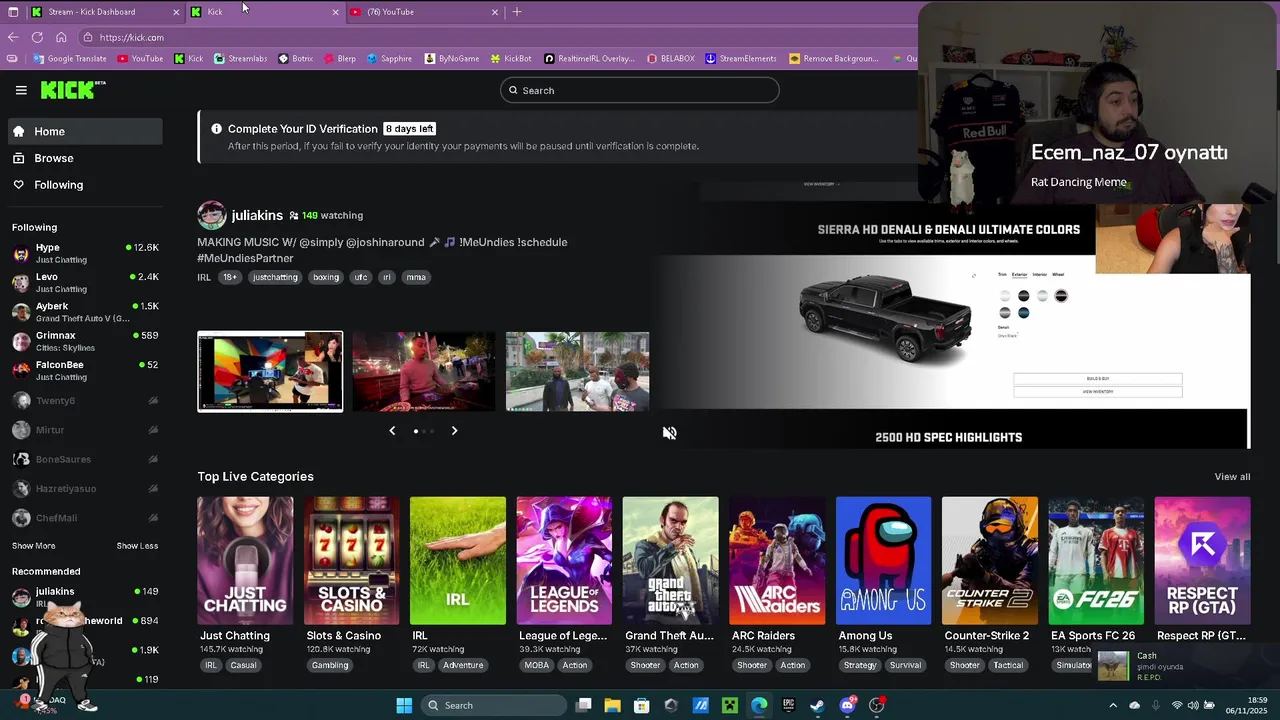This screenshot has height=720, width=1280.
Task: Open Google Translate bookmark
Action: pos(70,59)
